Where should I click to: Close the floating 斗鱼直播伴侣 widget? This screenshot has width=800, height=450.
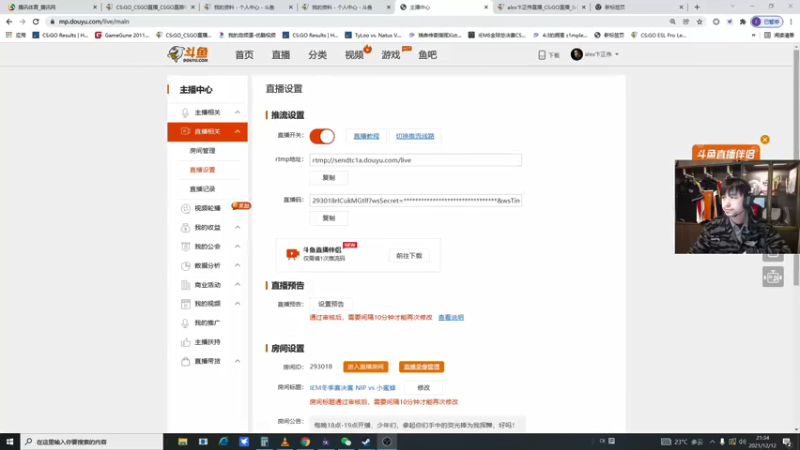[764, 139]
